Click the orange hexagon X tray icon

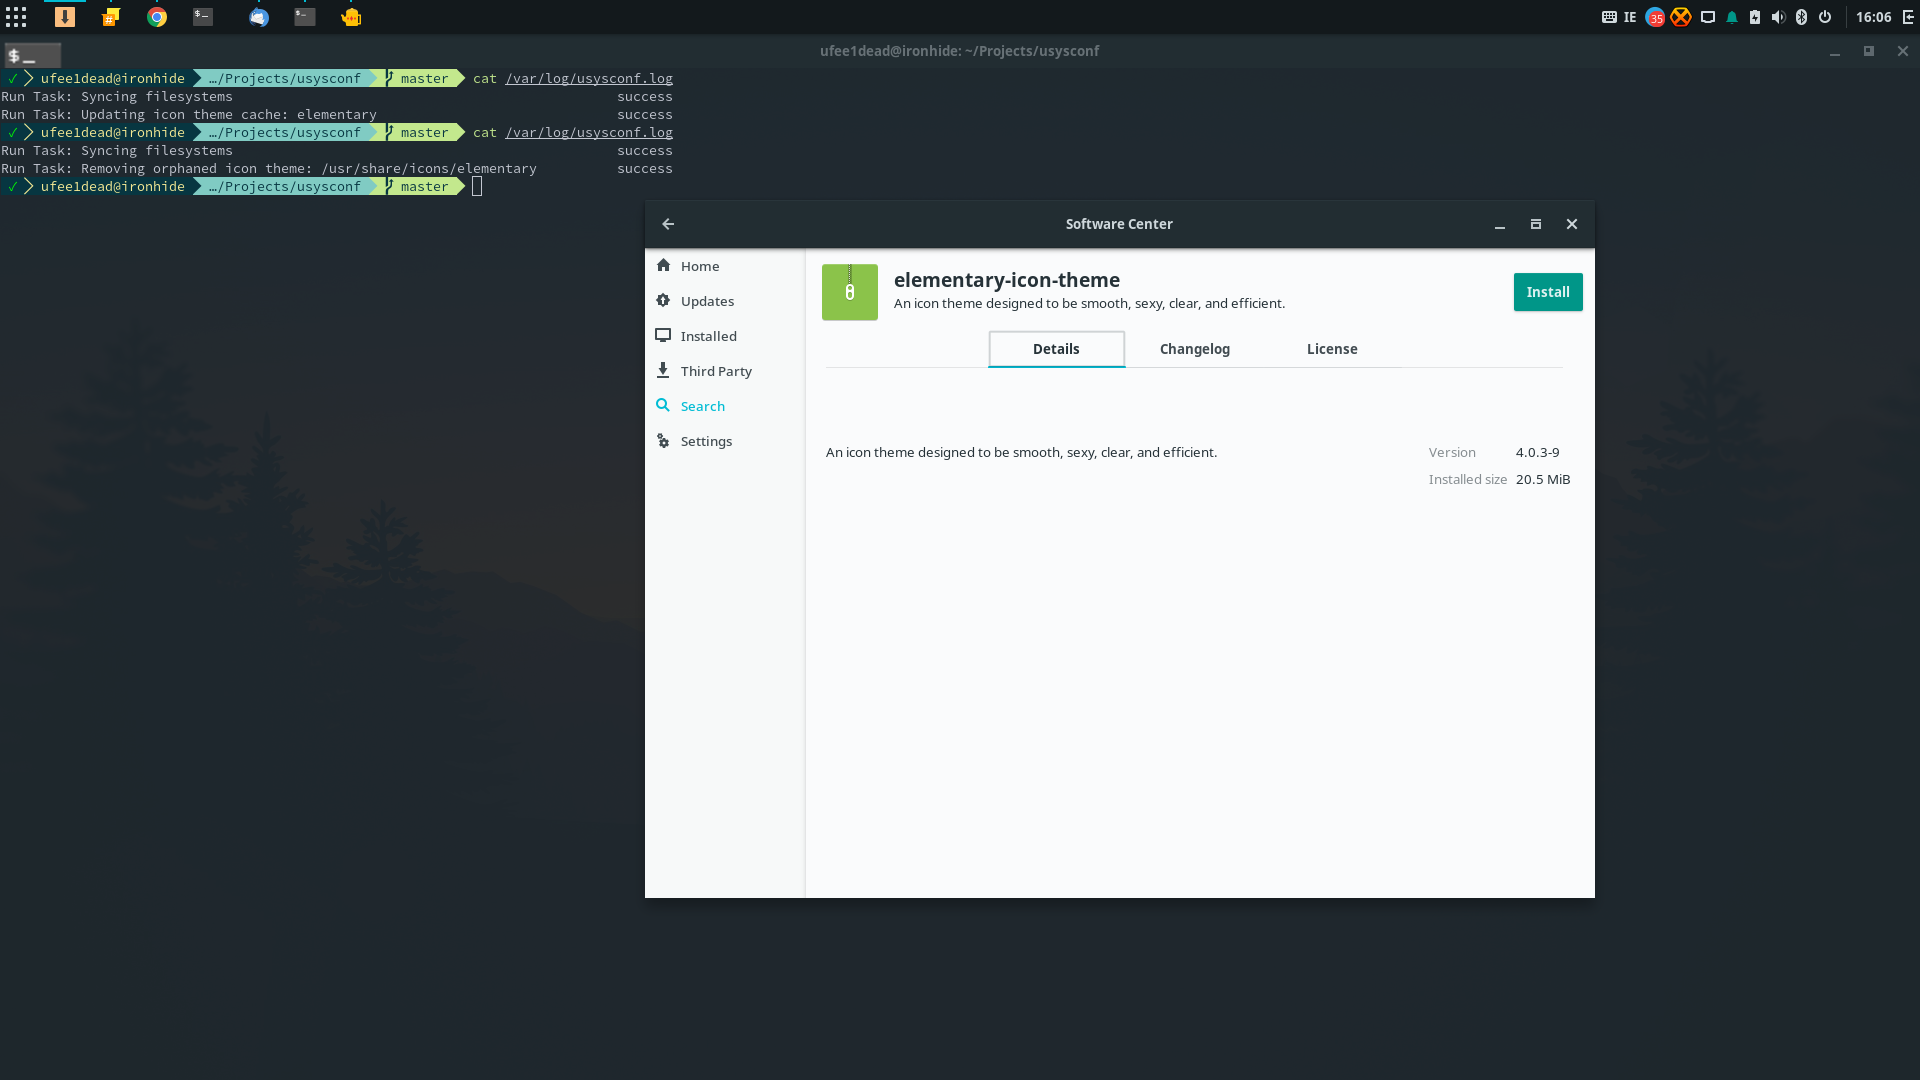[x=1681, y=17]
